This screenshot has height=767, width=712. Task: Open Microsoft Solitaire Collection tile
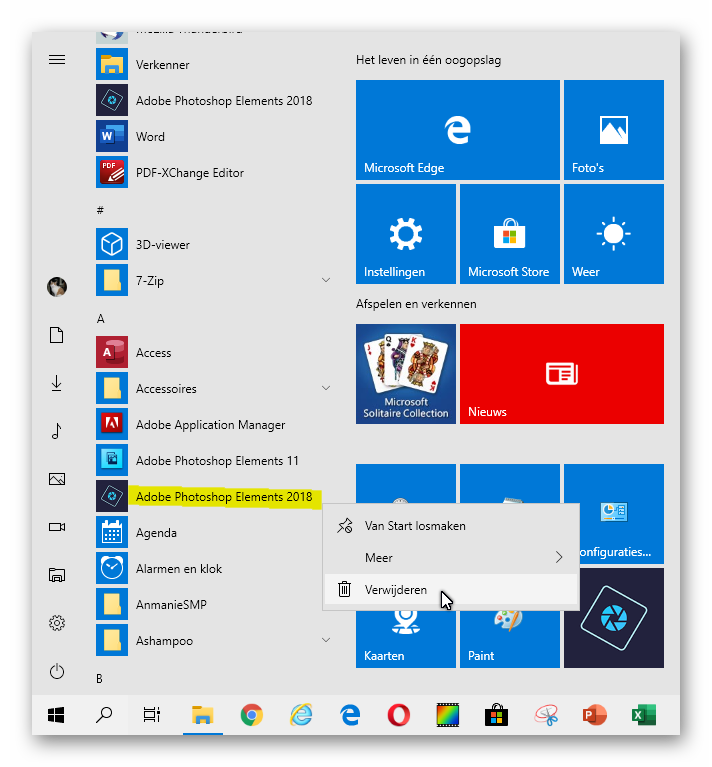[405, 374]
